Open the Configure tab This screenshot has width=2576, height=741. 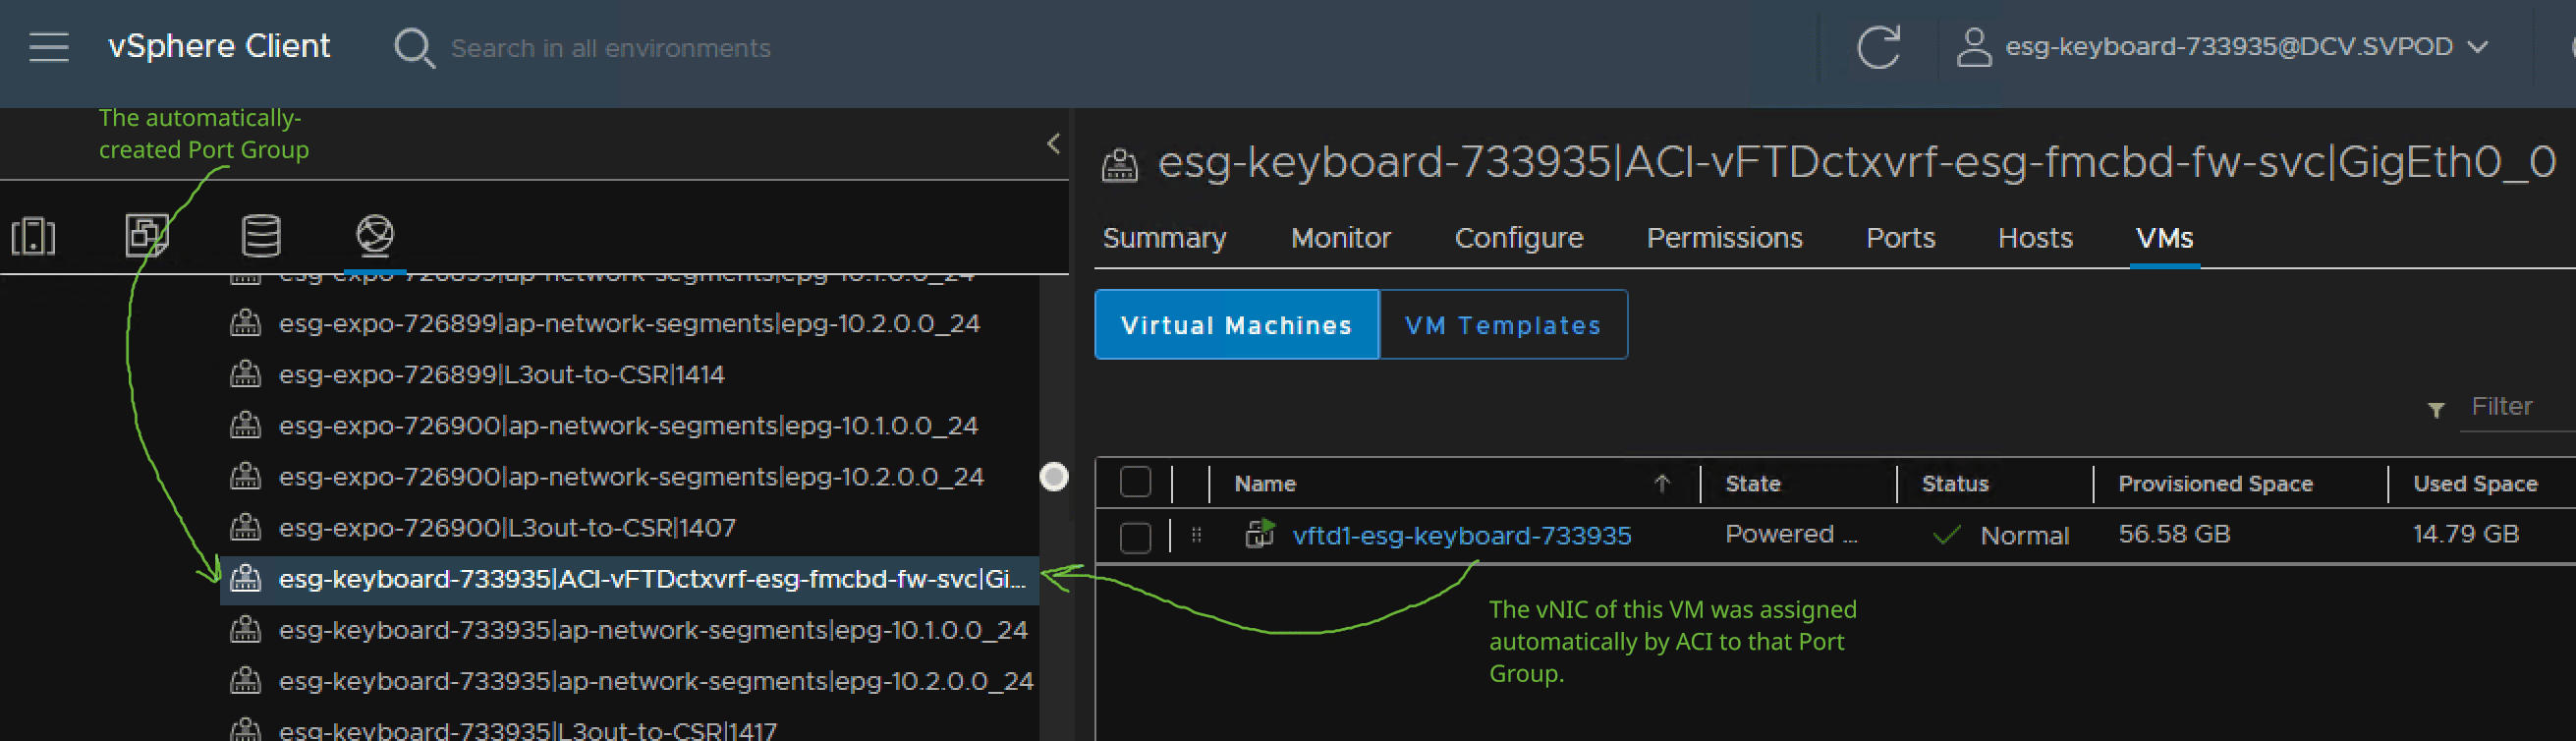coord(1518,238)
